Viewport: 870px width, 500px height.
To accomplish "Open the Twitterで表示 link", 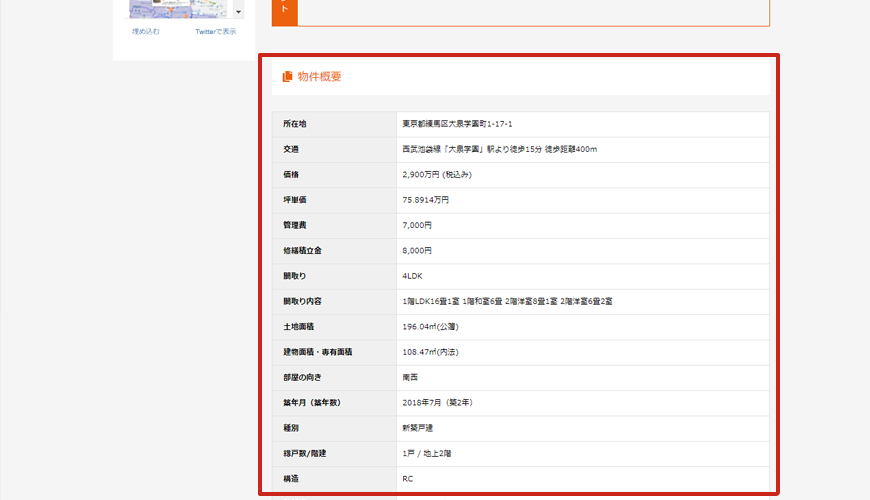I will point(215,32).
